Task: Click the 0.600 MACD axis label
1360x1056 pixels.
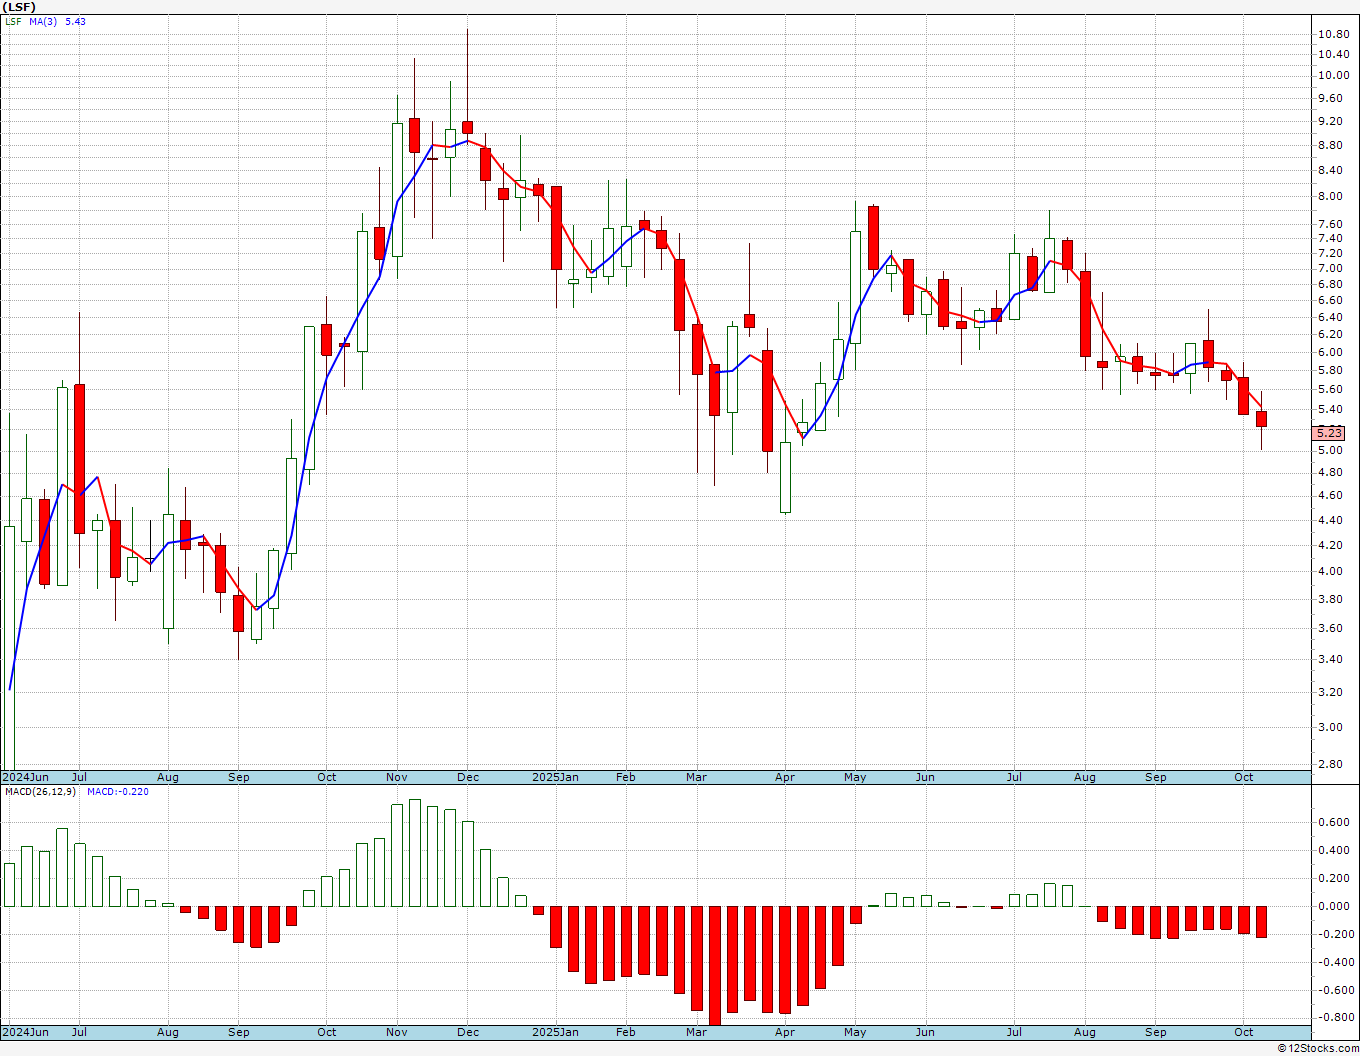Action: [1332, 822]
